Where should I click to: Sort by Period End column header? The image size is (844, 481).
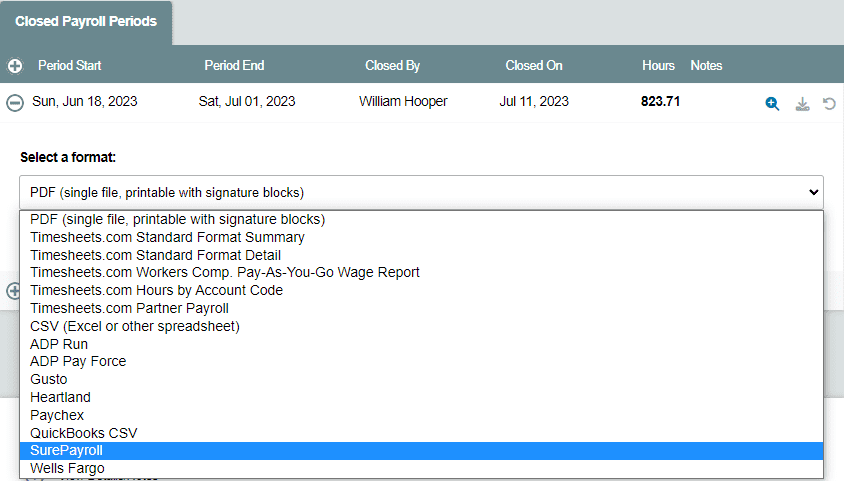pyautogui.click(x=234, y=66)
